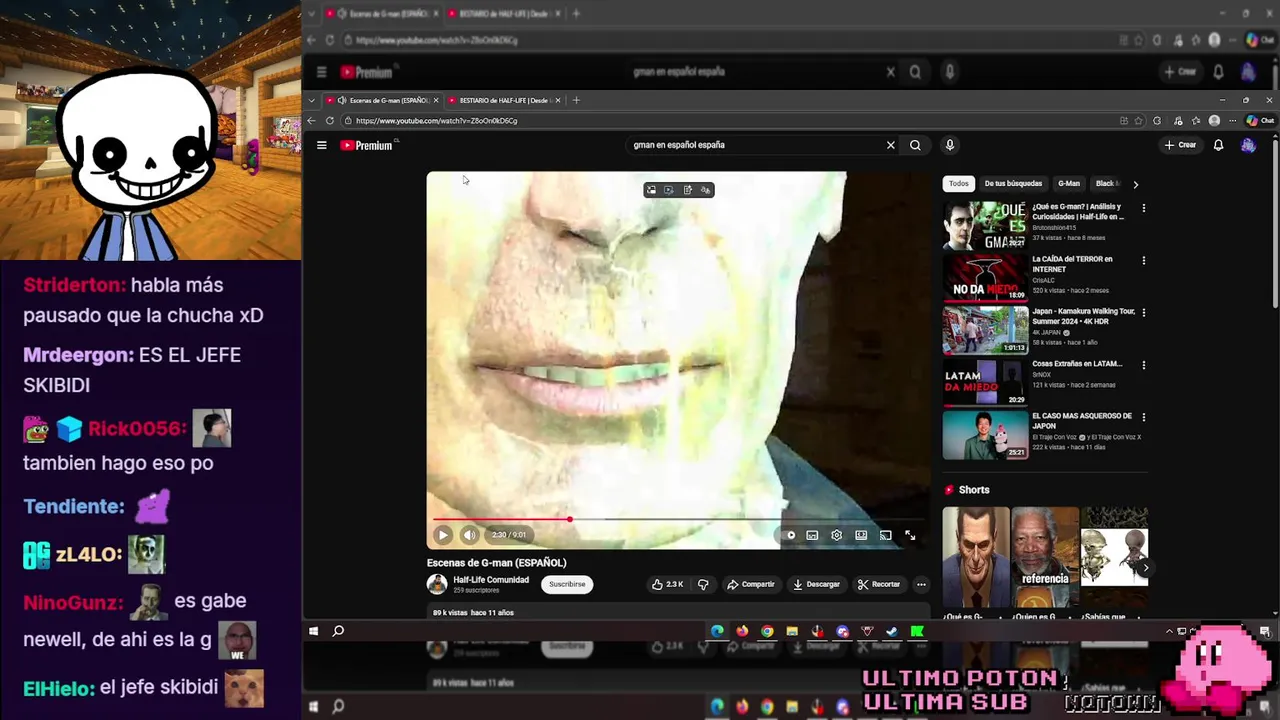This screenshot has width=1280, height=720.
Task: Click Descargar download button
Action: coord(816,584)
